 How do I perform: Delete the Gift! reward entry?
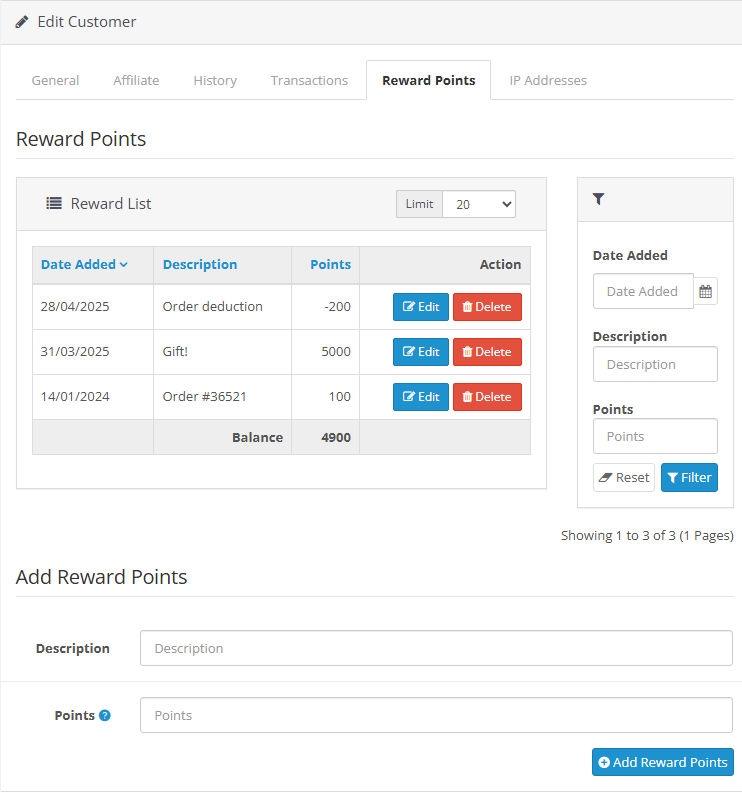(x=487, y=352)
